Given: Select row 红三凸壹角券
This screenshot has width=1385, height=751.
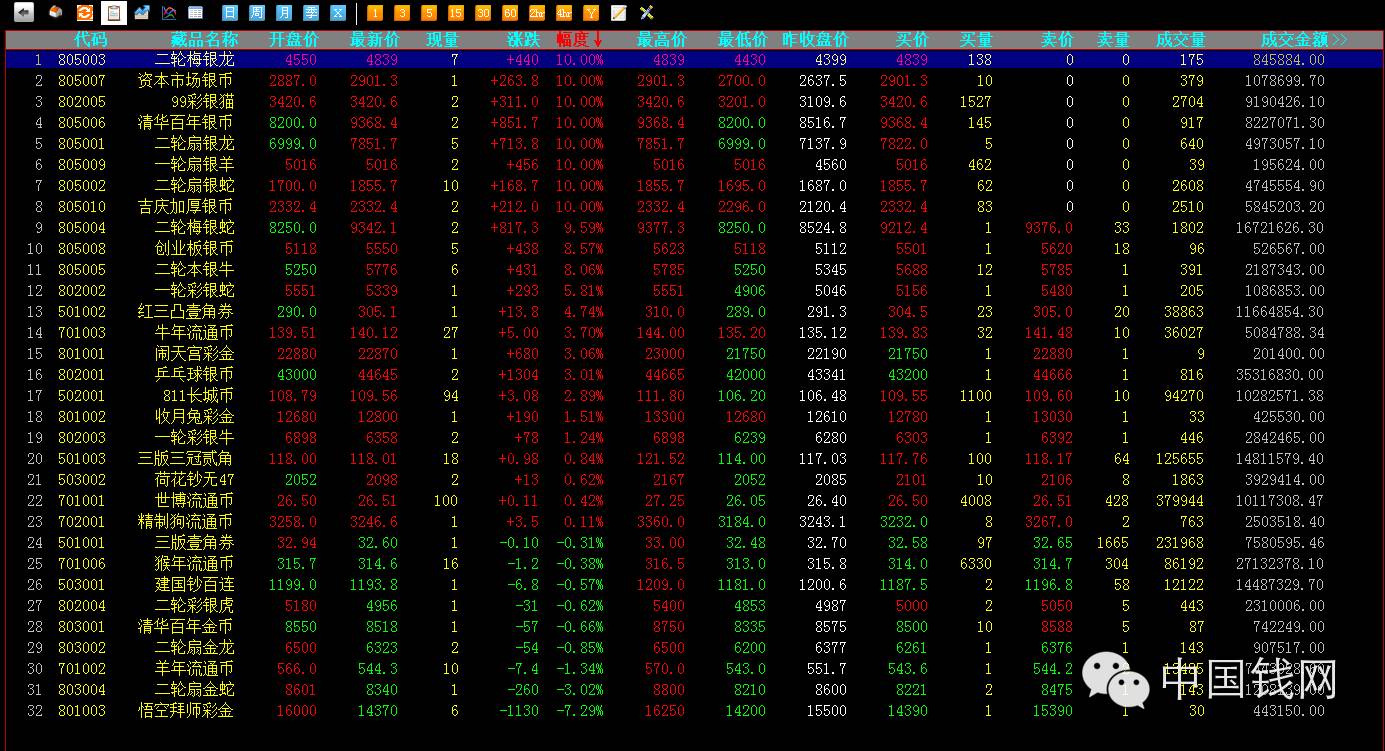Looking at the screenshot, I should click(692, 311).
